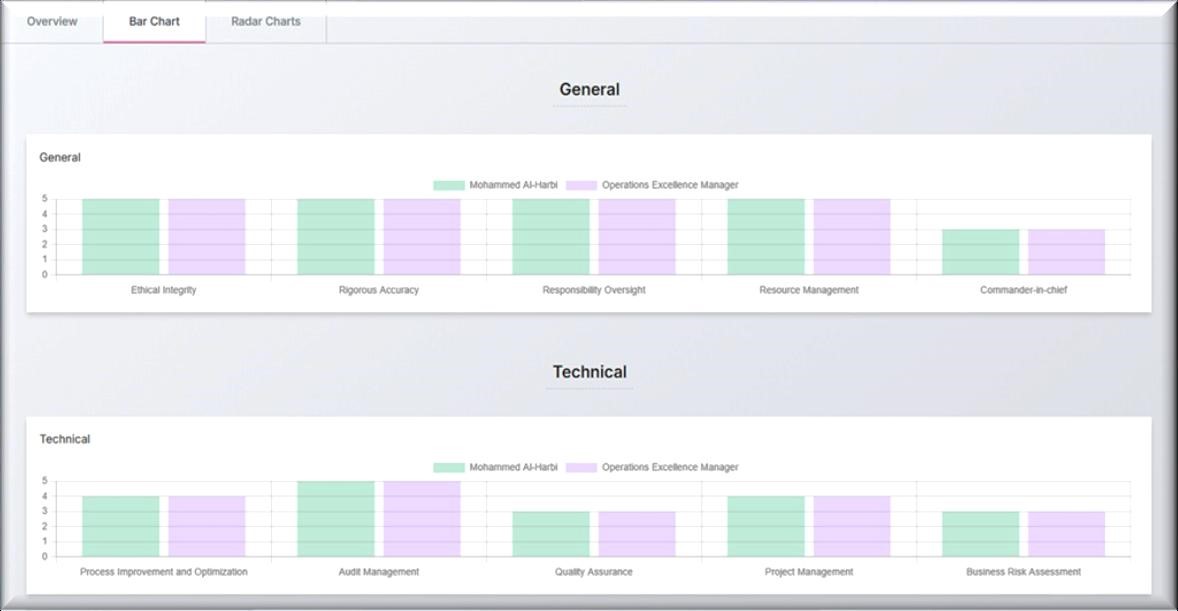This screenshot has height=611, width=1178.
Task: Click green Project Management bar
Action: [766, 526]
